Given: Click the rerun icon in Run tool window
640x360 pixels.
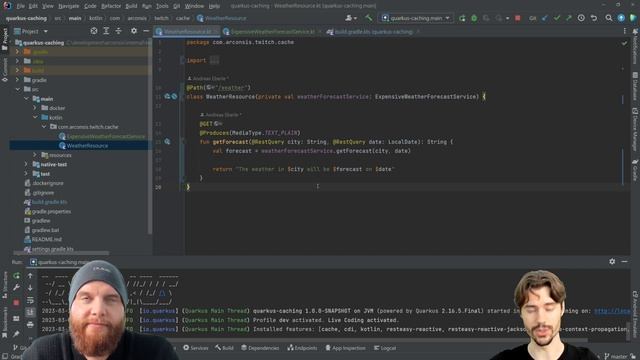Looking at the screenshot, I should [16, 276].
